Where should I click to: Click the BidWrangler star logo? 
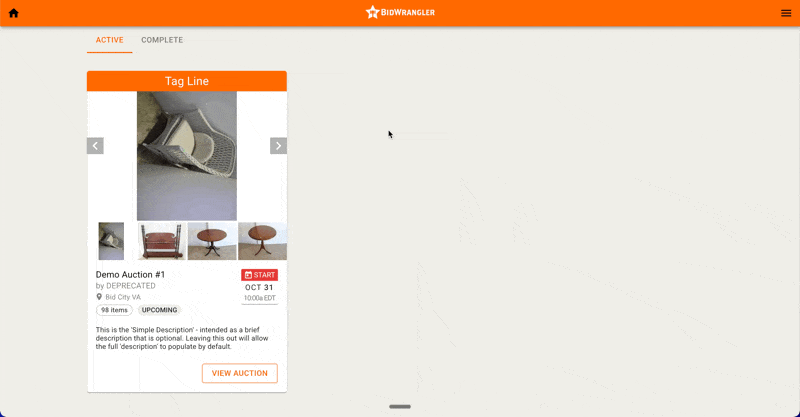point(372,12)
